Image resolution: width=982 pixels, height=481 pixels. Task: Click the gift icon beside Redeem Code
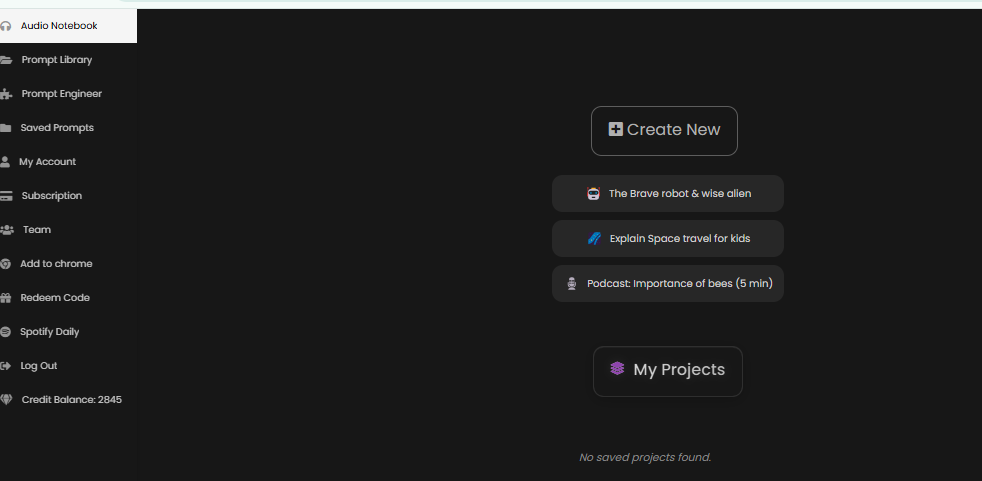pos(6,298)
